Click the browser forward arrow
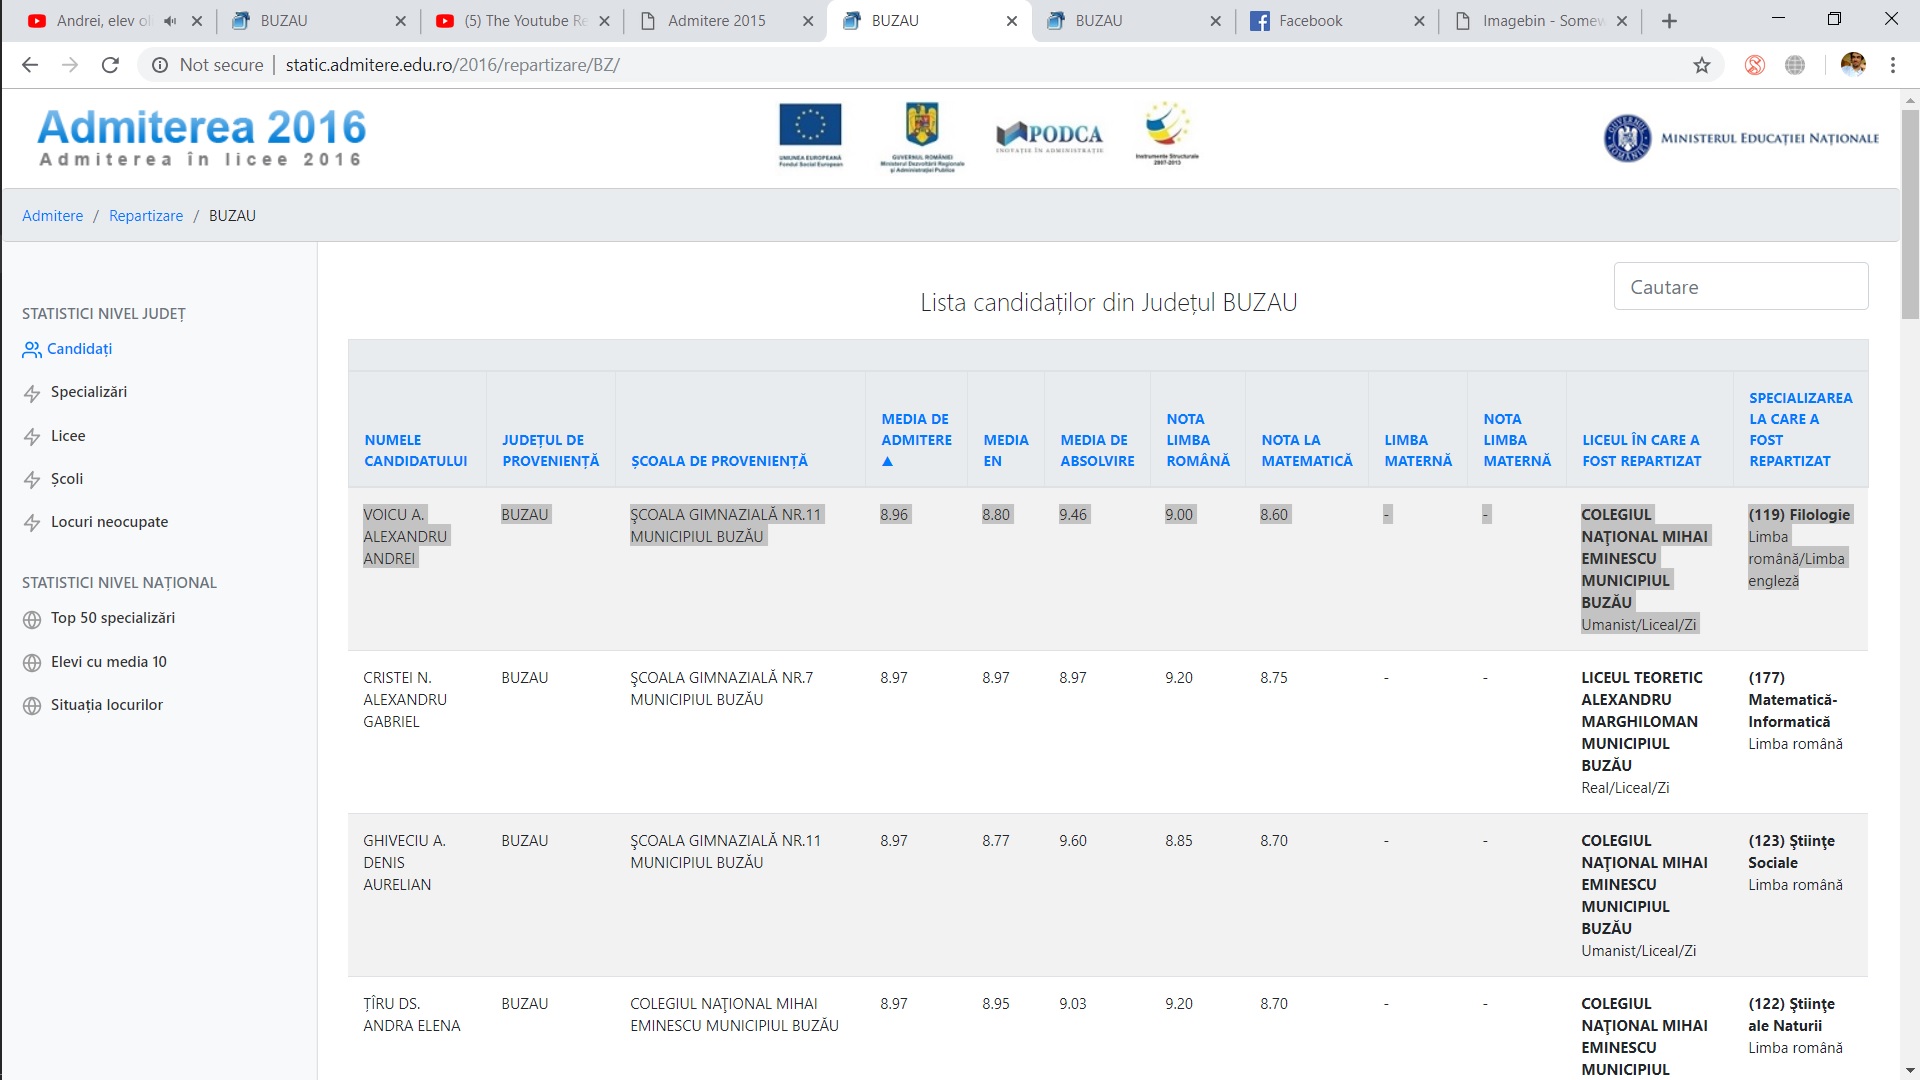 tap(70, 65)
